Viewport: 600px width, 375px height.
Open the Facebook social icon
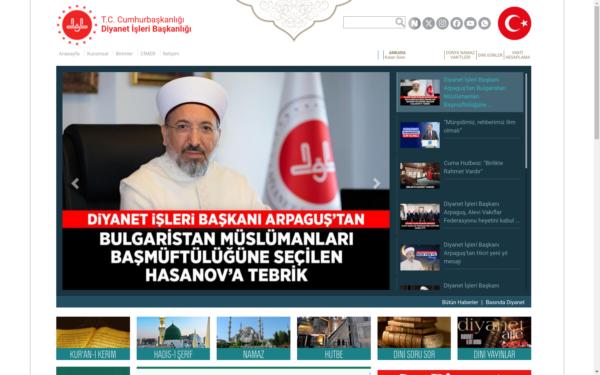pos(457,23)
